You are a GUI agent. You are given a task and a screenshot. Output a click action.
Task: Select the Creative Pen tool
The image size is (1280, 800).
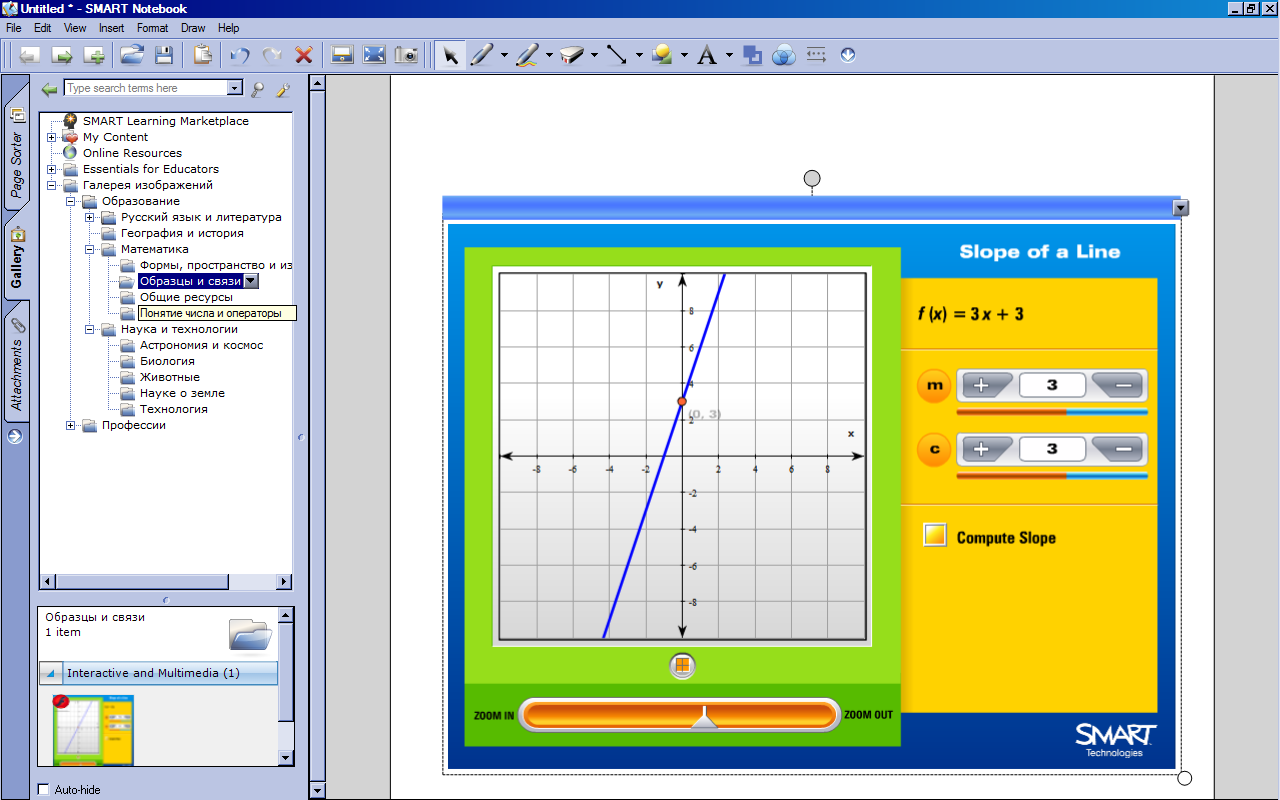(x=527, y=55)
